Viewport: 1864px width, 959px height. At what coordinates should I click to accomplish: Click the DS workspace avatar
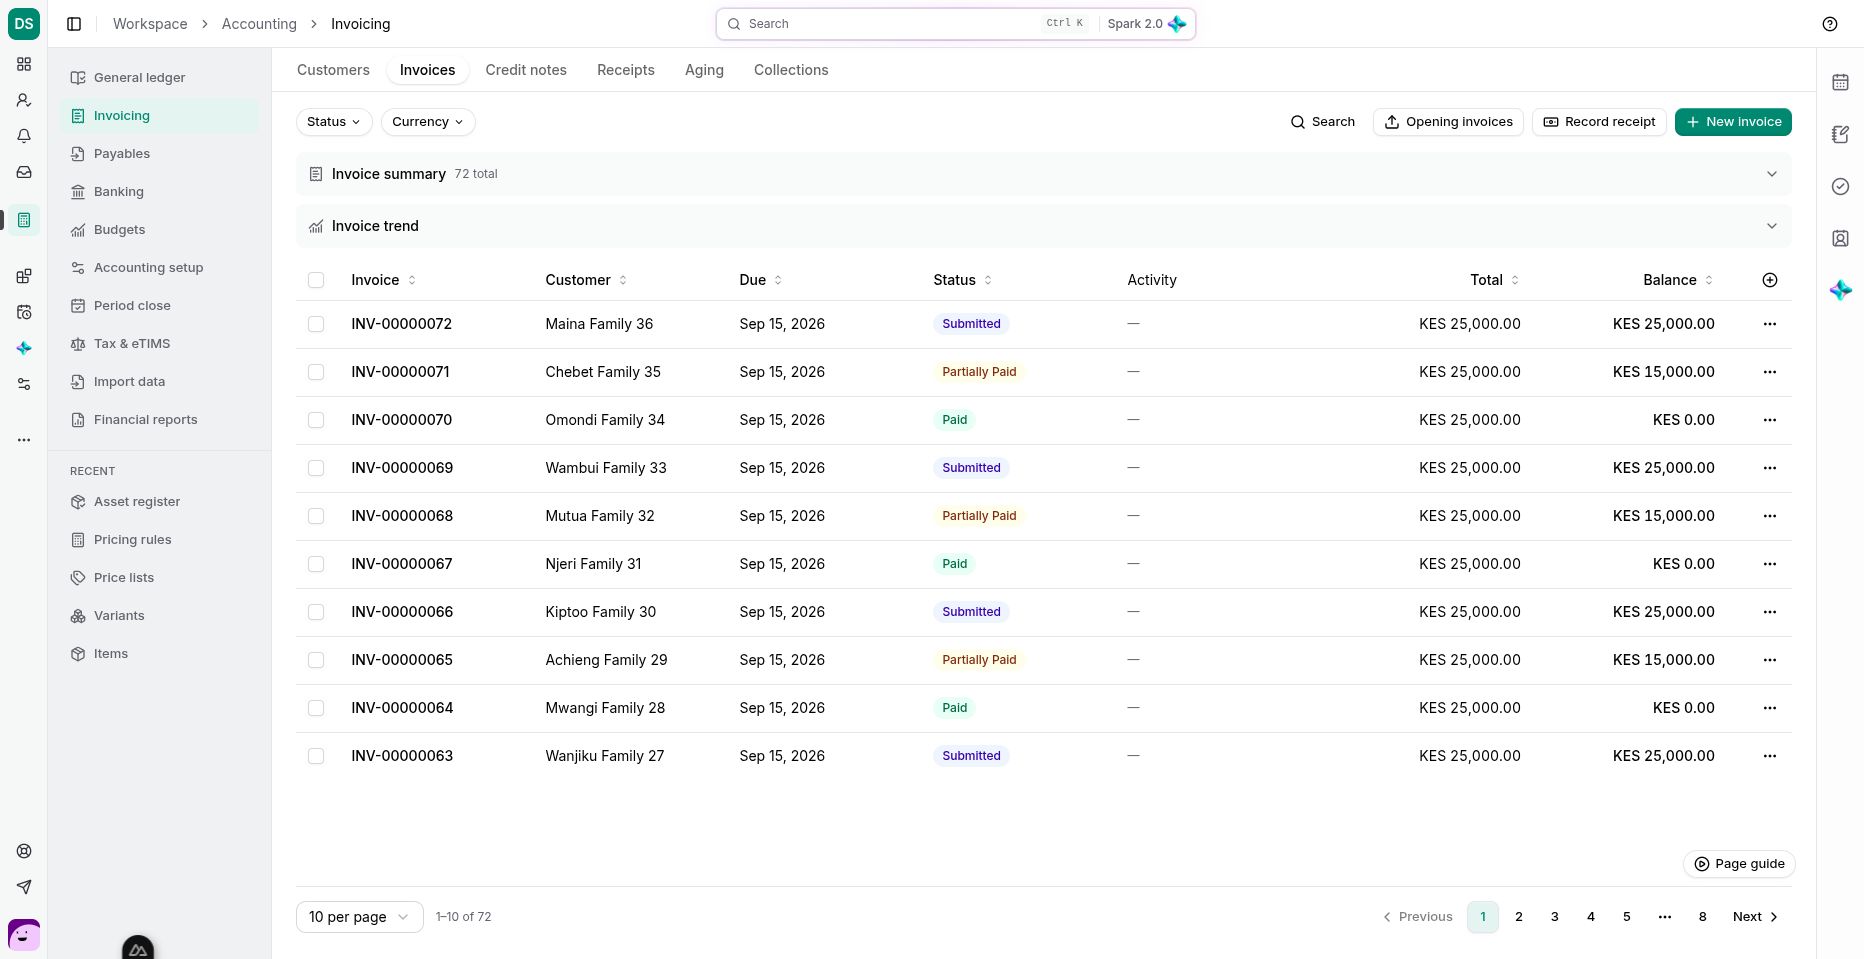click(x=24, y=24)
